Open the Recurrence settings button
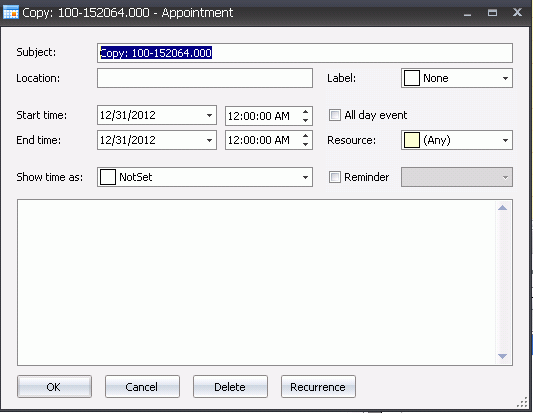The width and height of the screenshot is (533, 413). (318, 386)
